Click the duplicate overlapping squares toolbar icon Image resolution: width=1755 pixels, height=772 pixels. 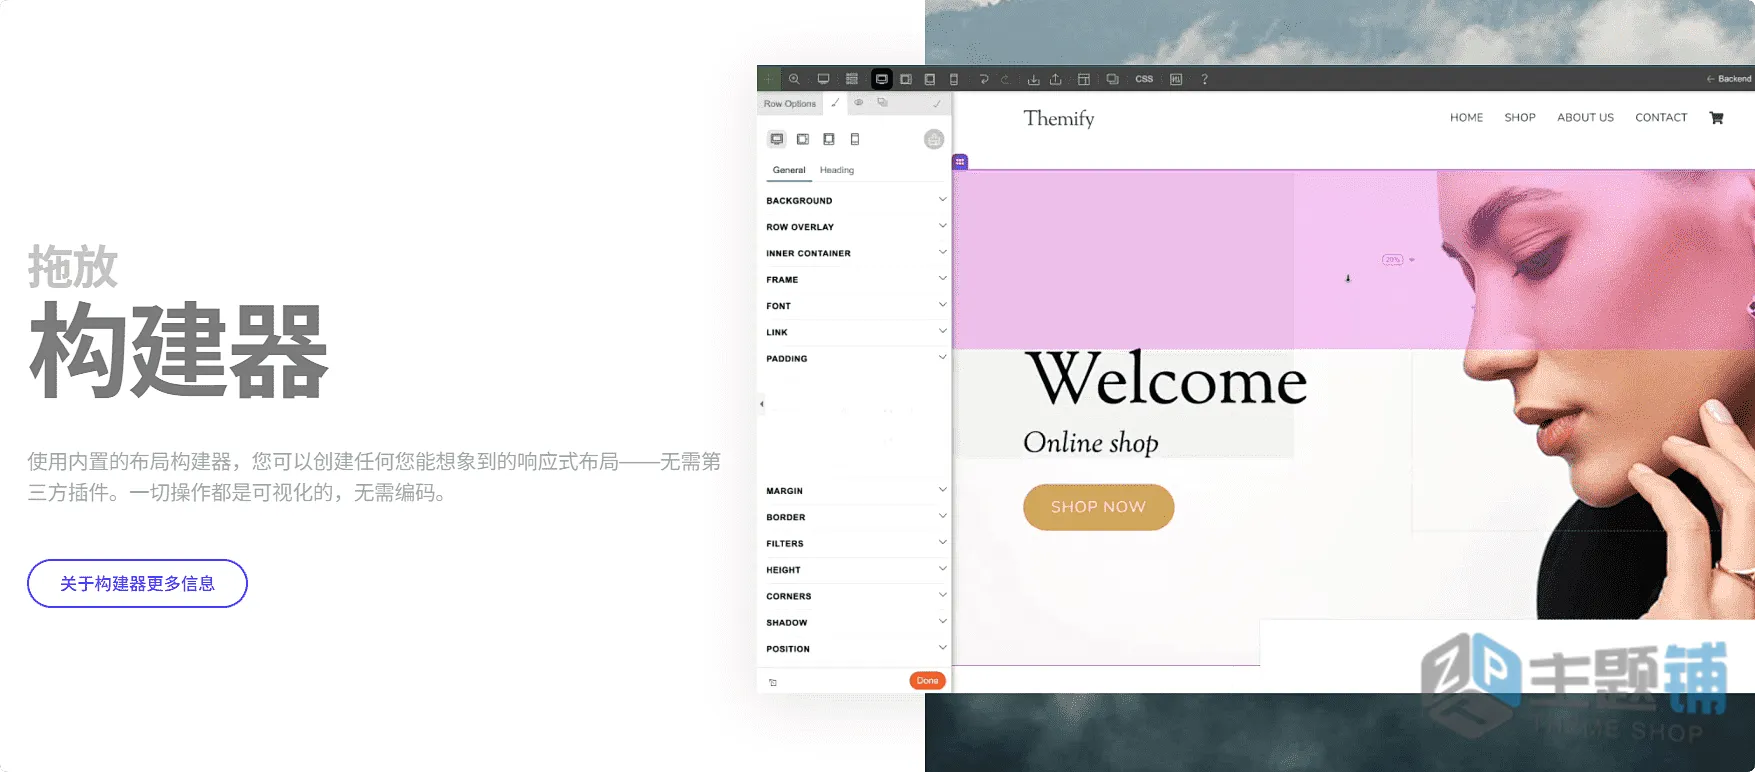(1112, 79)
